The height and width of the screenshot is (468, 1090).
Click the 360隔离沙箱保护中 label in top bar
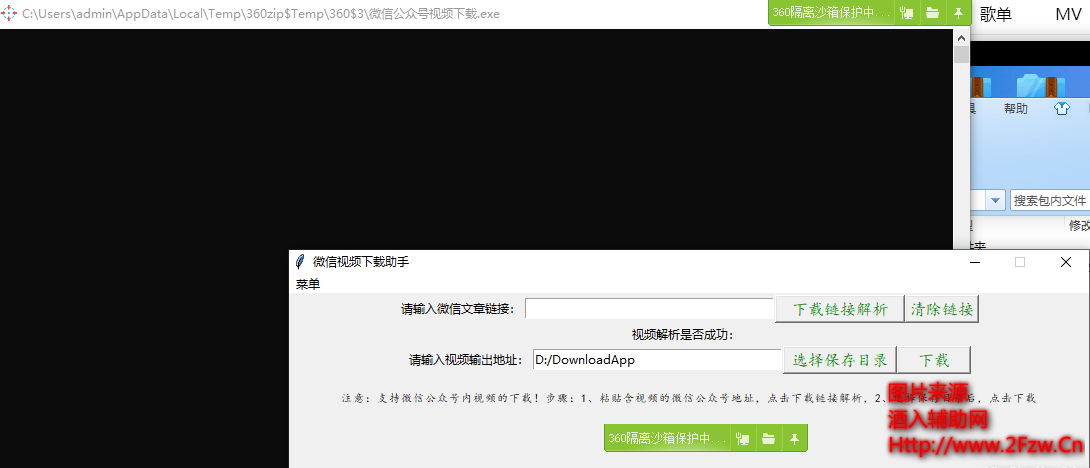click(831, 13)
